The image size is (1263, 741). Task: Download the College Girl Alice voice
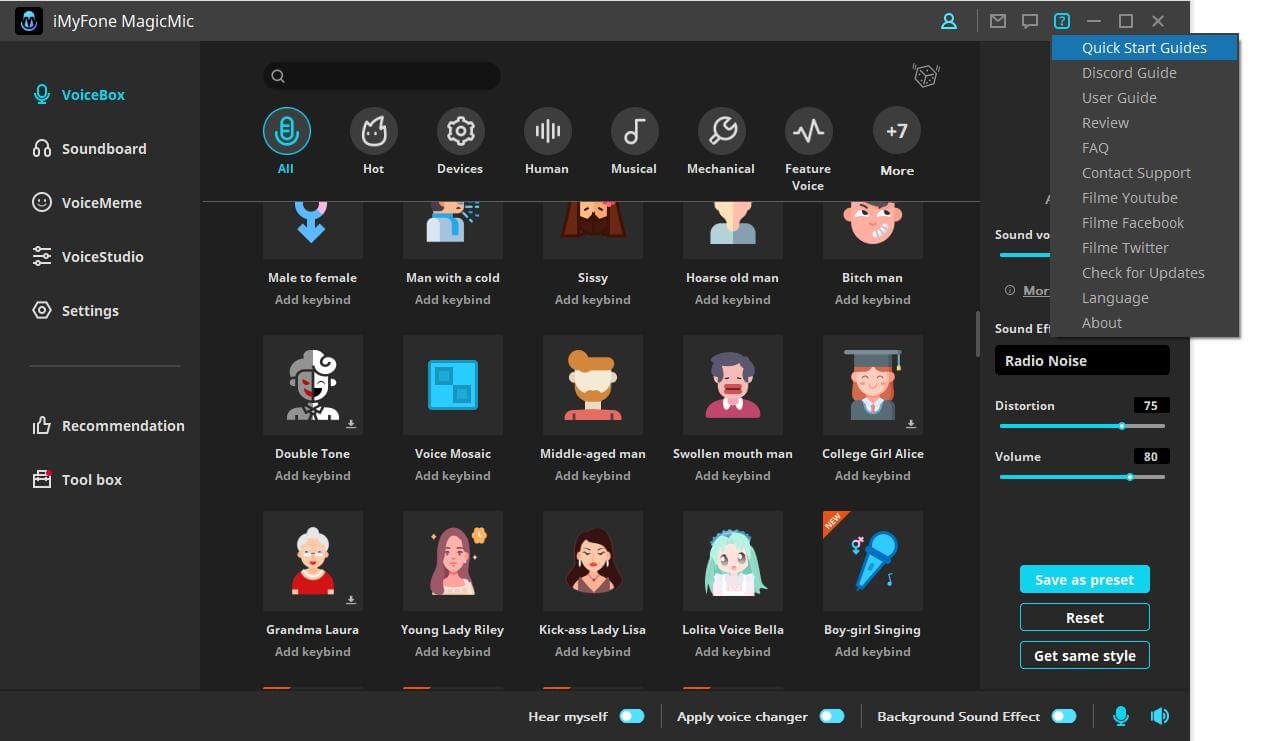pyautogui.click(x=911, y=424)
